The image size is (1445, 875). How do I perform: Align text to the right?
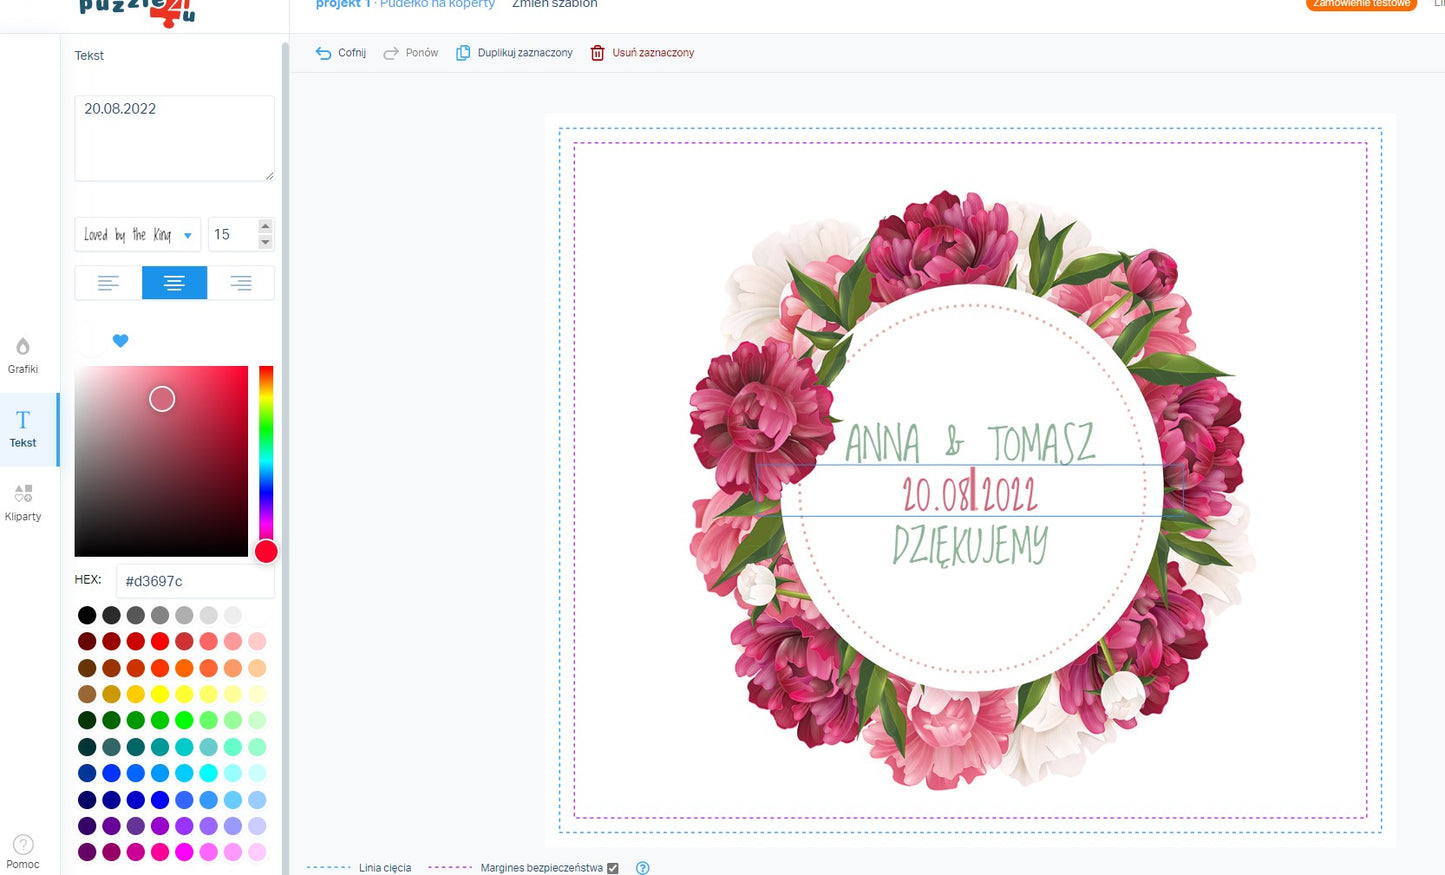(241, 283)
